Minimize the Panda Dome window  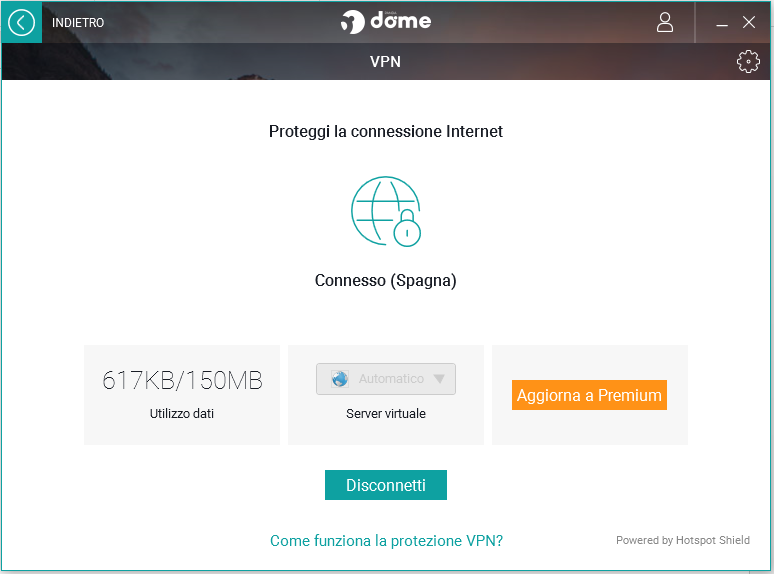point(722,23)
